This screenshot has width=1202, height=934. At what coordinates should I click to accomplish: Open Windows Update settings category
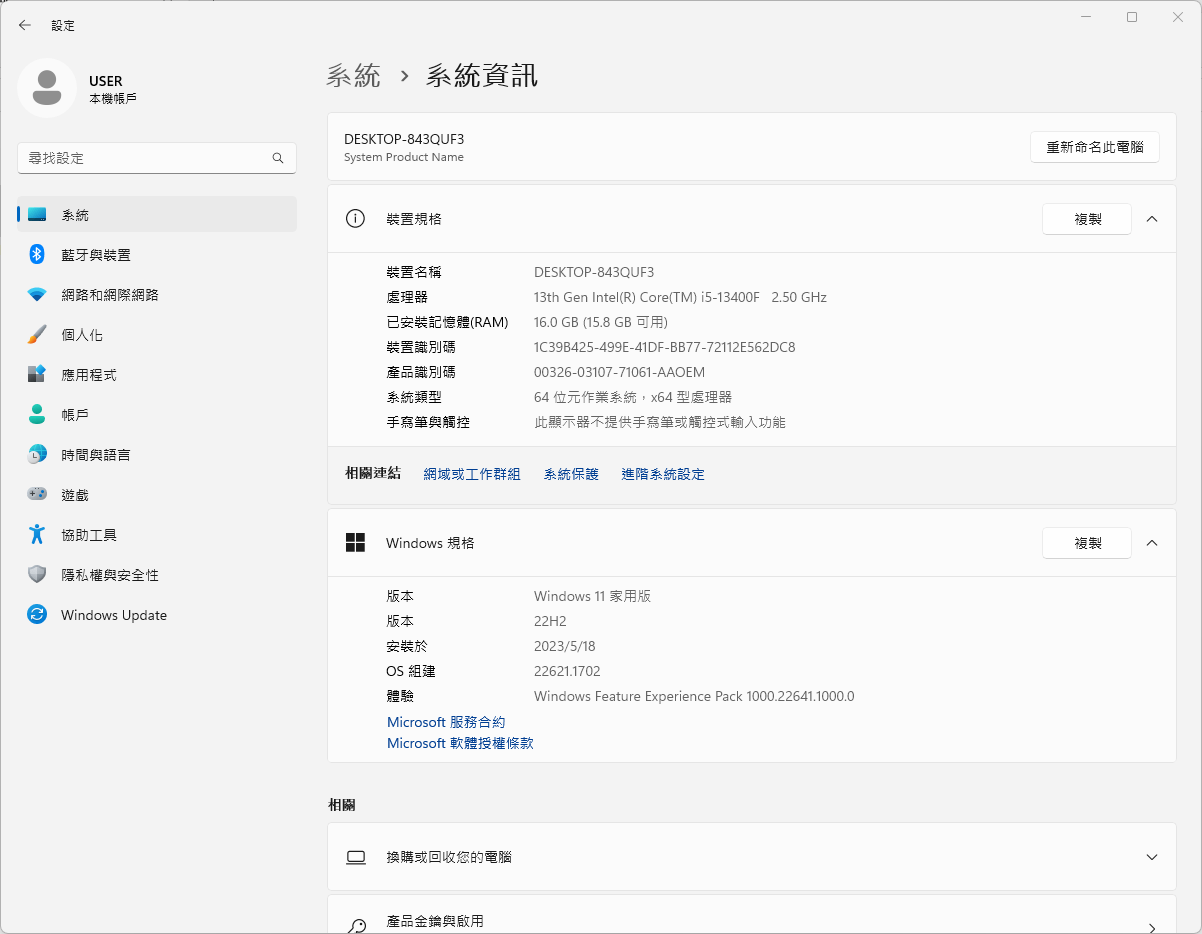157,615
